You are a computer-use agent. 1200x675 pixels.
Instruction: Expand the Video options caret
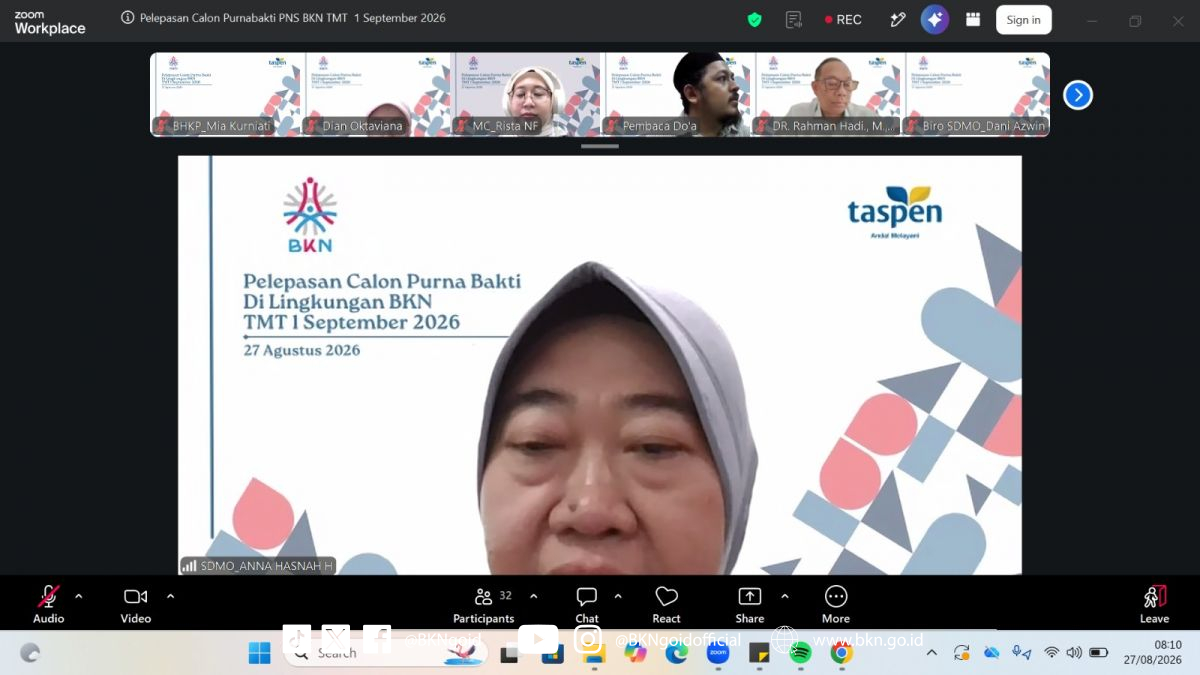pos(170,596)
